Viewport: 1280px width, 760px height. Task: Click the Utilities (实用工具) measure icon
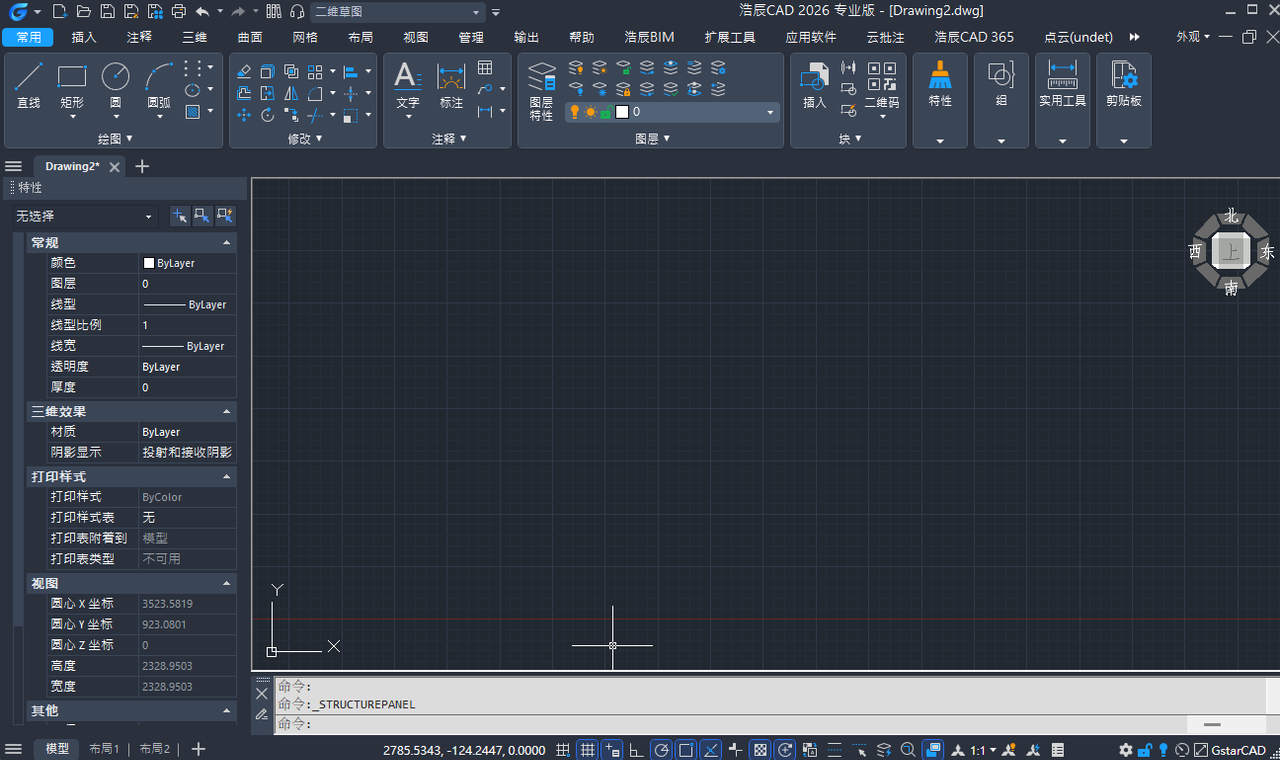tap(1062, 84)
